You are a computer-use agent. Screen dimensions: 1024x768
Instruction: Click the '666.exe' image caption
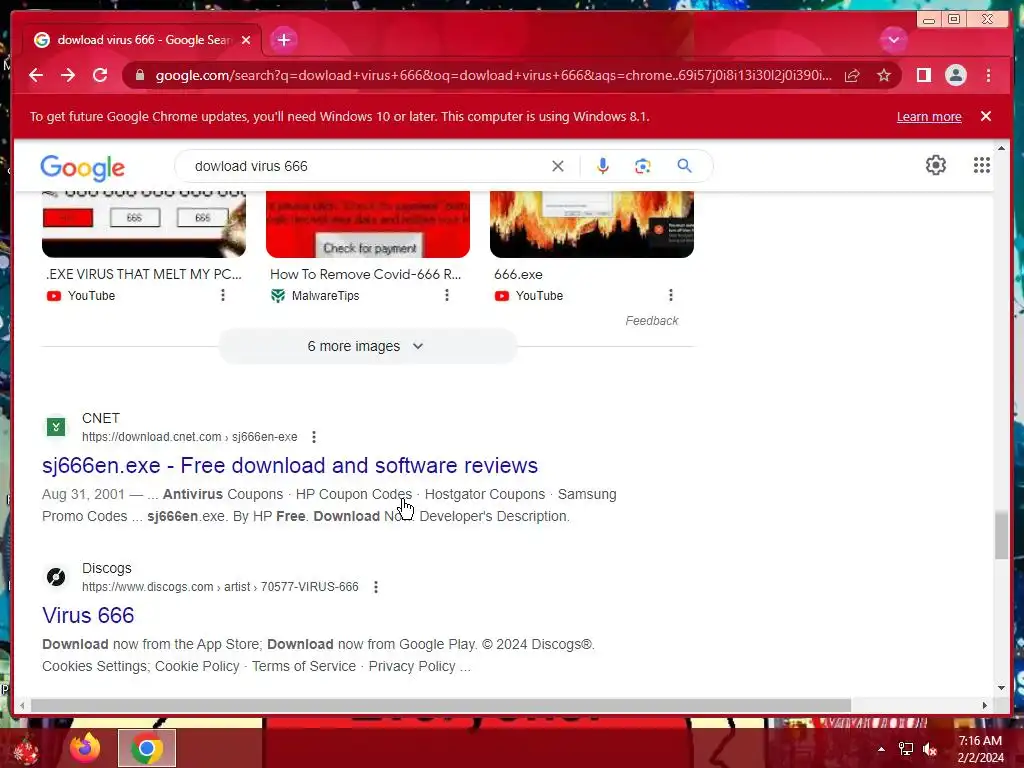518,274
